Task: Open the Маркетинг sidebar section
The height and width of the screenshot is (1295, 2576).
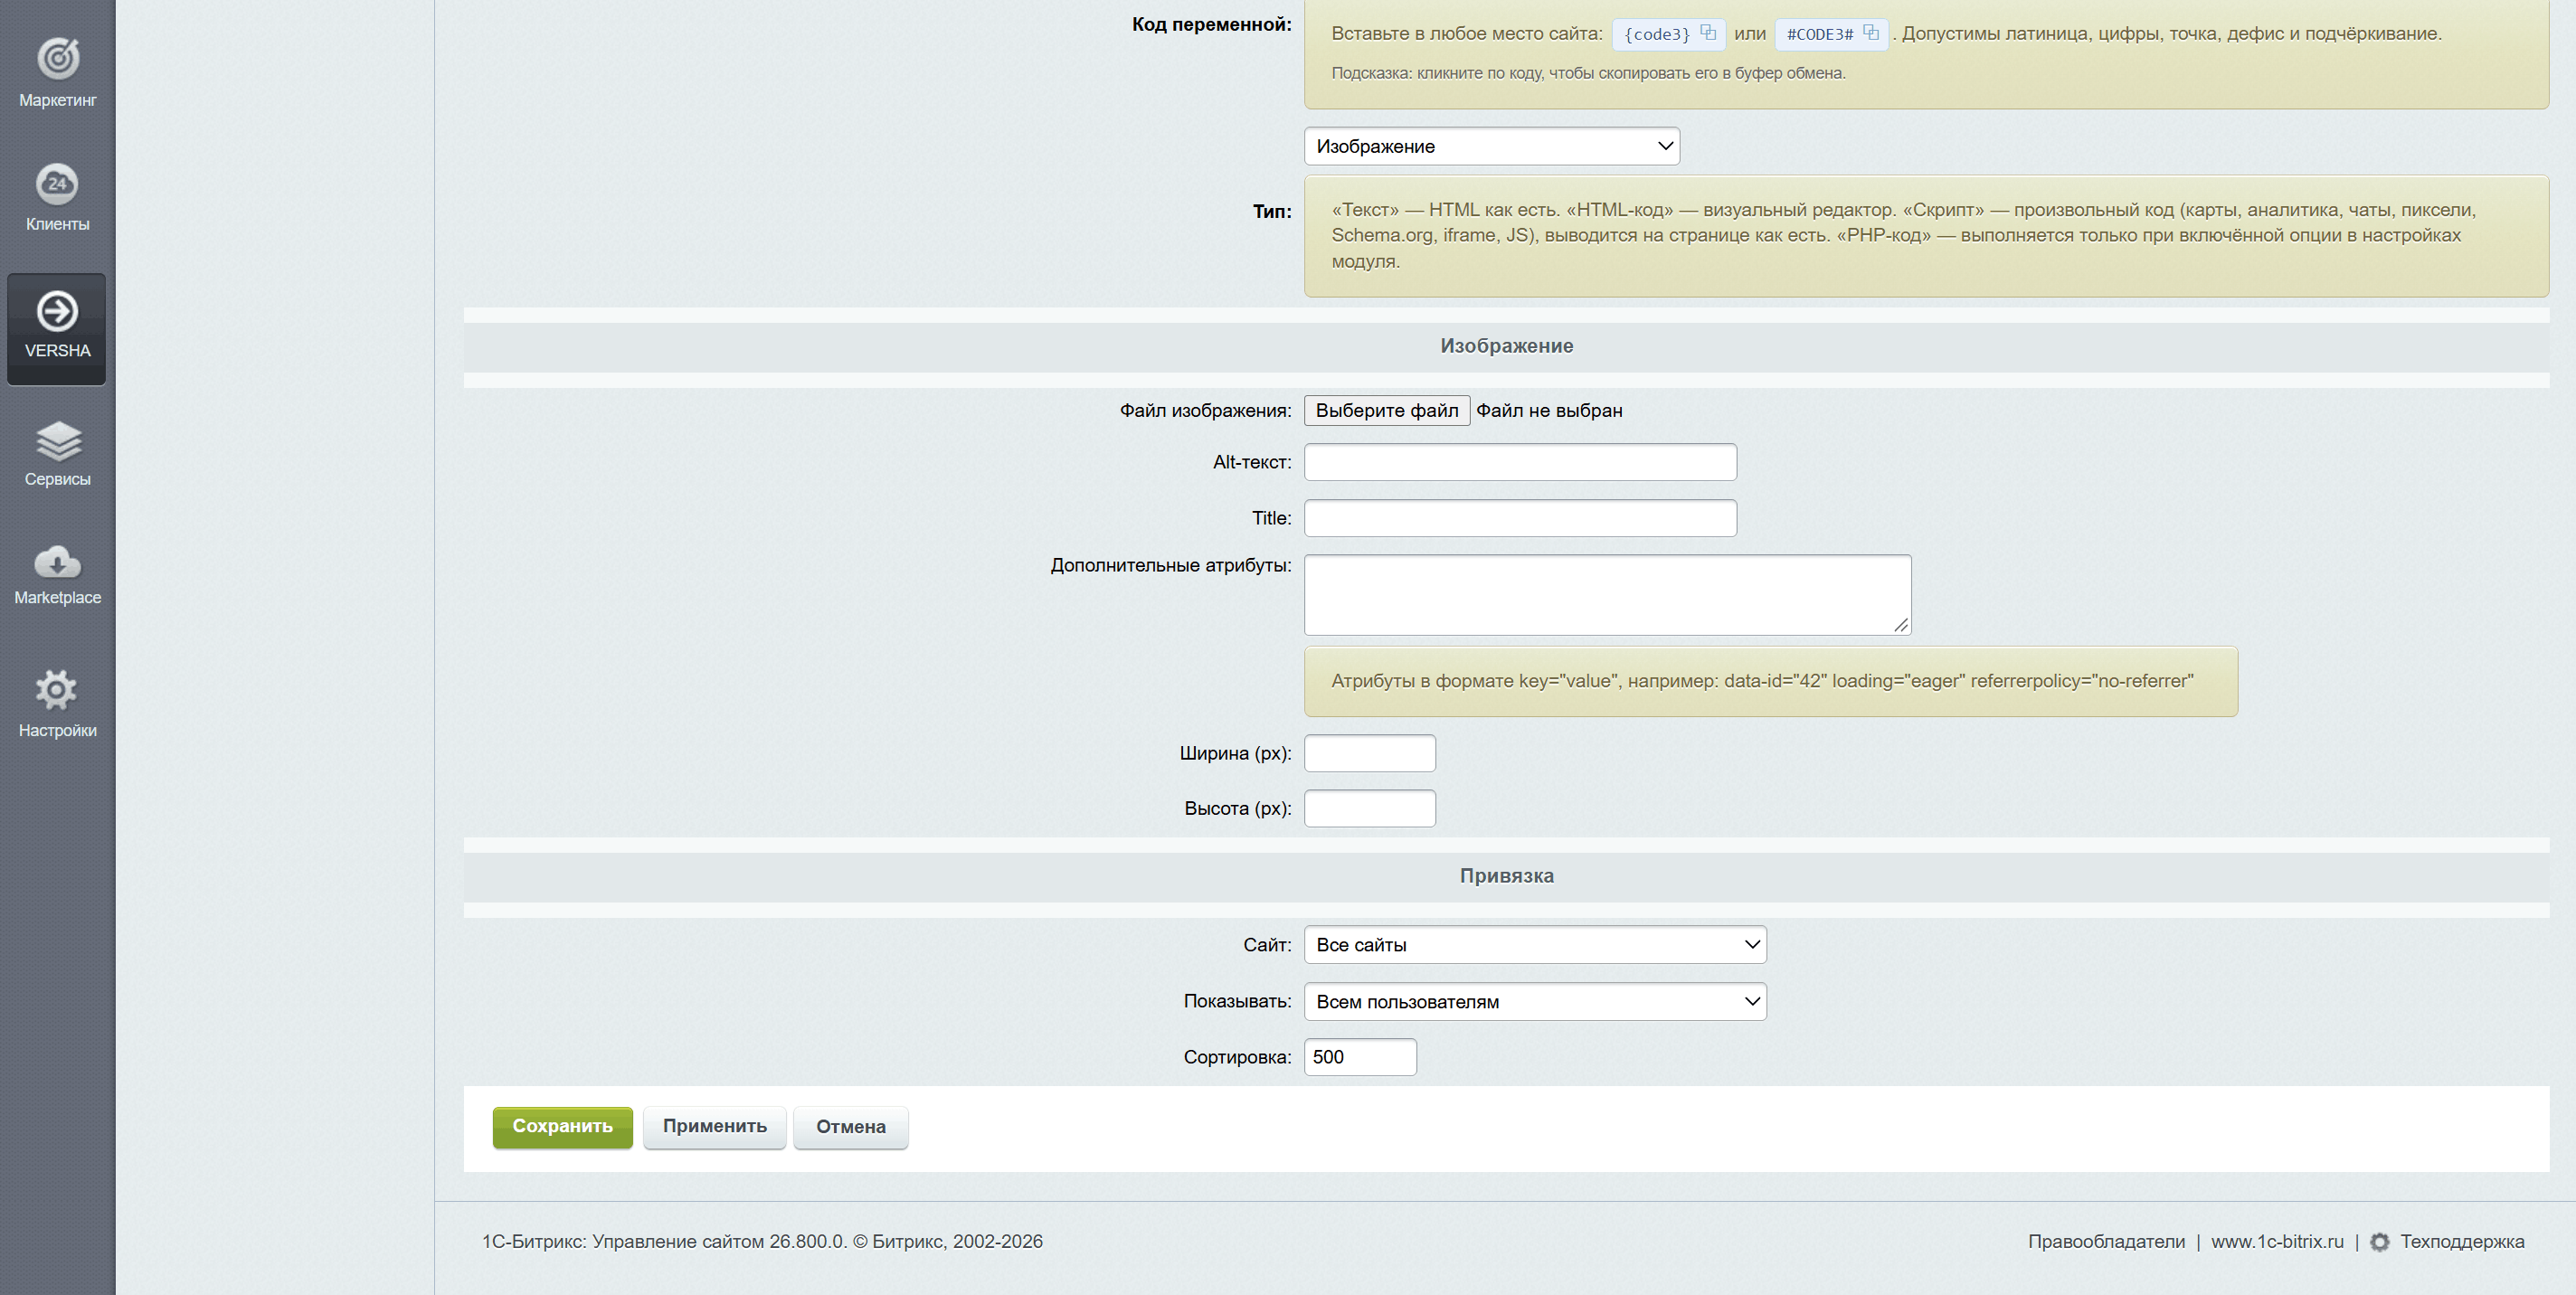Action: pos(57,73)
